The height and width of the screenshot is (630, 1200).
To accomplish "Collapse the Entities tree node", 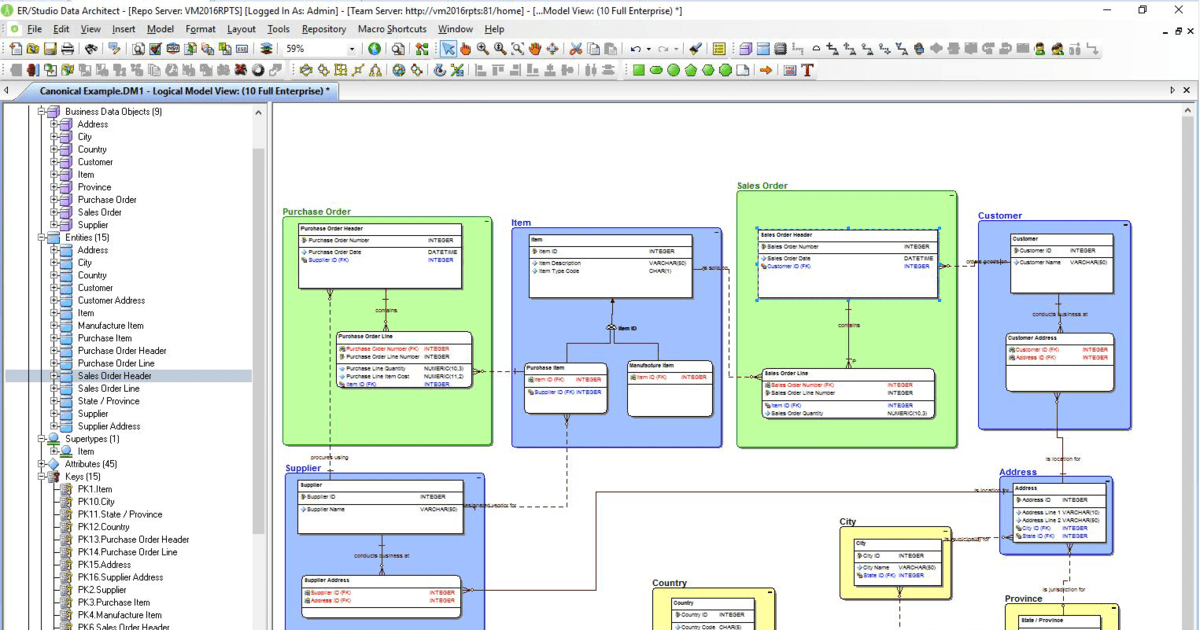I will pos(42,237).
